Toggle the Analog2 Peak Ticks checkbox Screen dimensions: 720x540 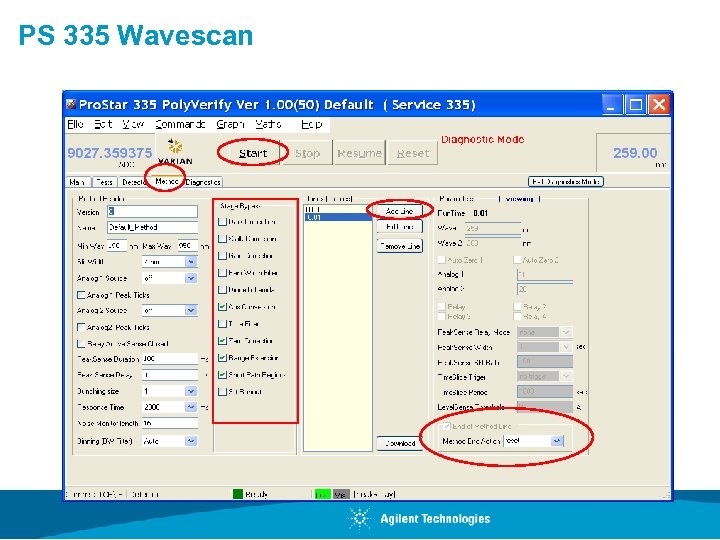(81, 327)
